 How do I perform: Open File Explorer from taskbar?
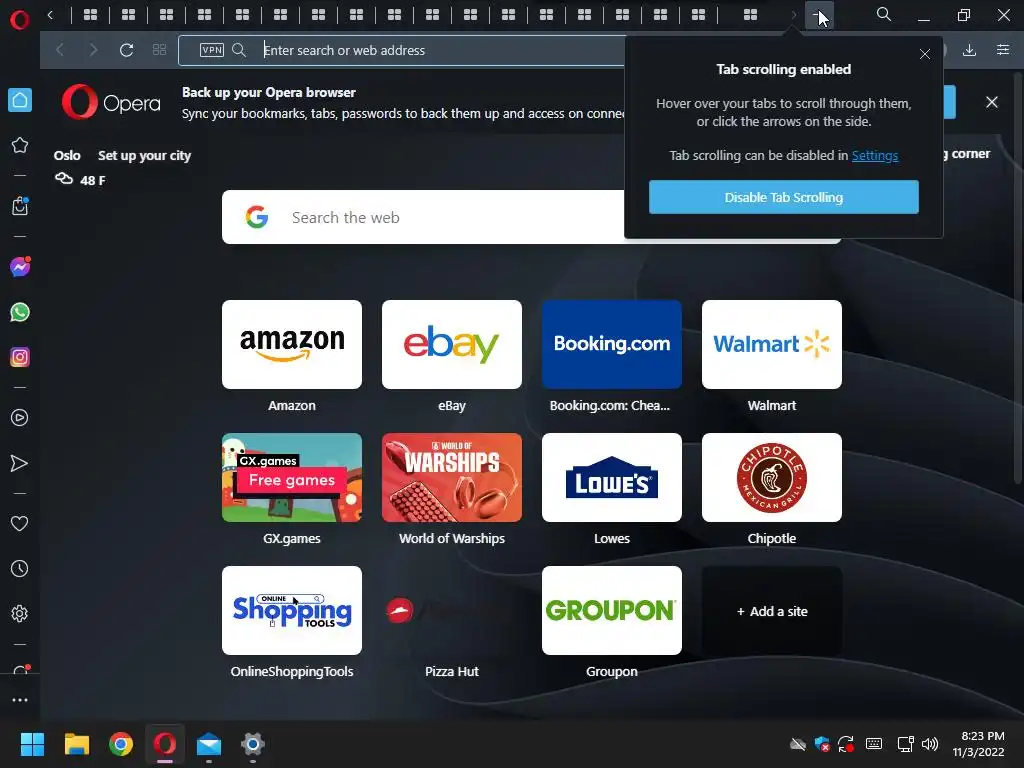(76, 744)
